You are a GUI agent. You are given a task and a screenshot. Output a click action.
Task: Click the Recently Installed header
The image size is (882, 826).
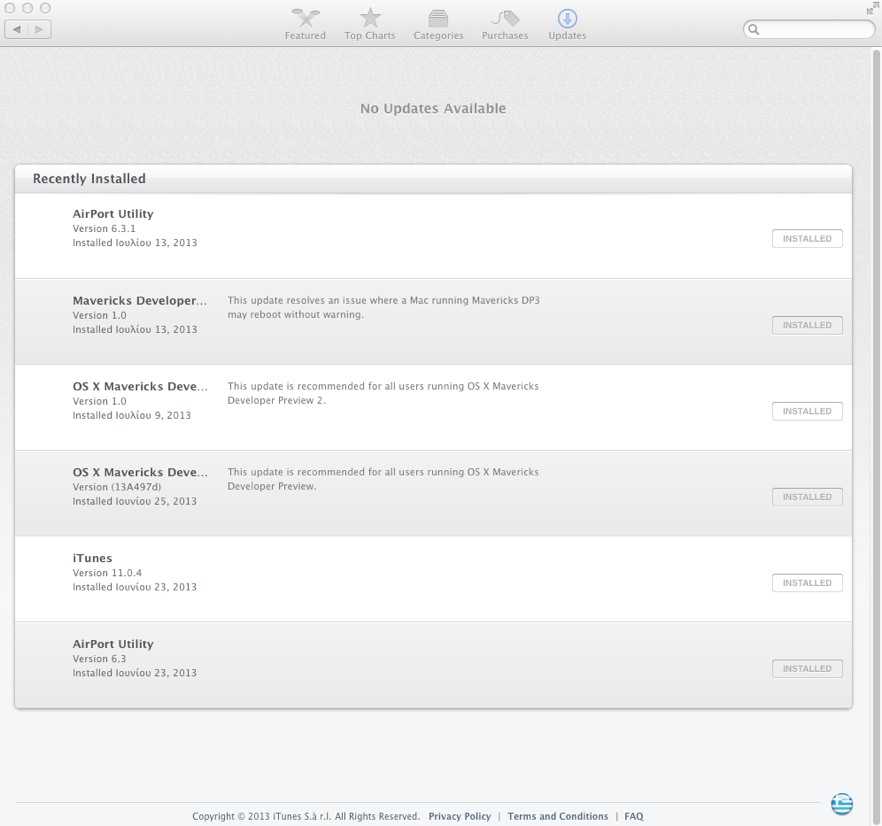tap(89, 178)
